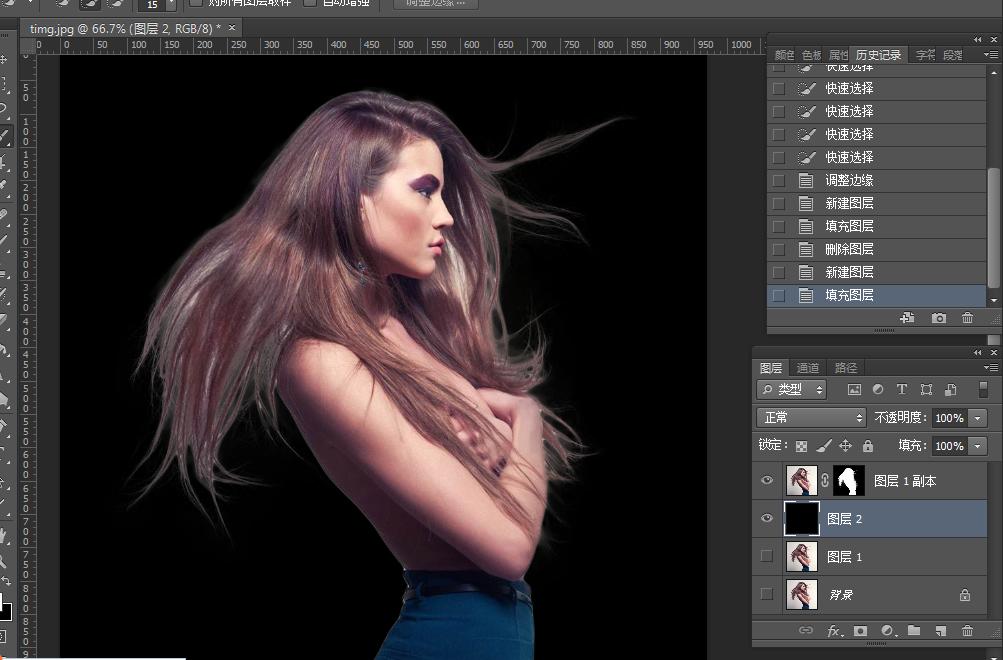Screen dimensions: 1003x660
Task: Open the fx layer style menu
Action: pos(832,631)
